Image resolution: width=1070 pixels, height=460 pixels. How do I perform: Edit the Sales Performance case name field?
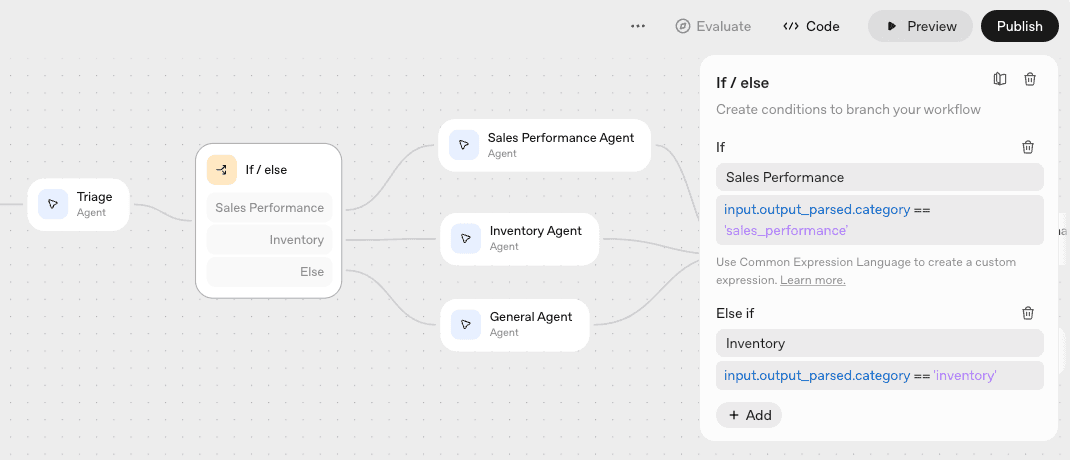(x=879, y=177)
